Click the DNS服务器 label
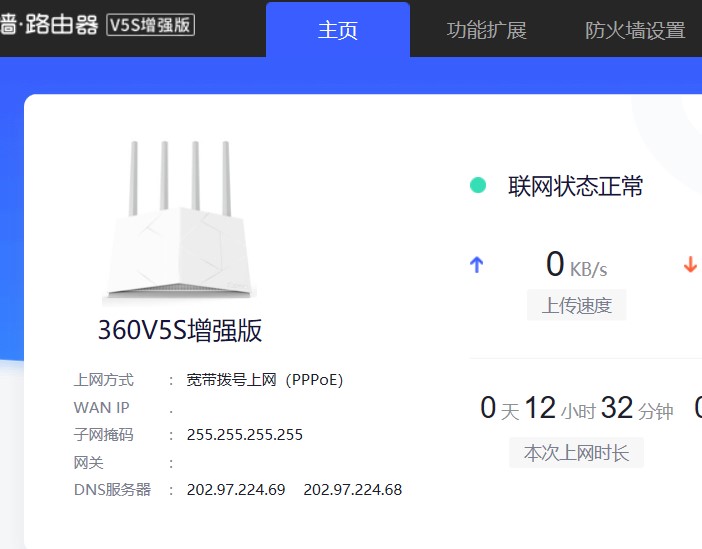This screenshot has height=549, width=702. [112, 489]
